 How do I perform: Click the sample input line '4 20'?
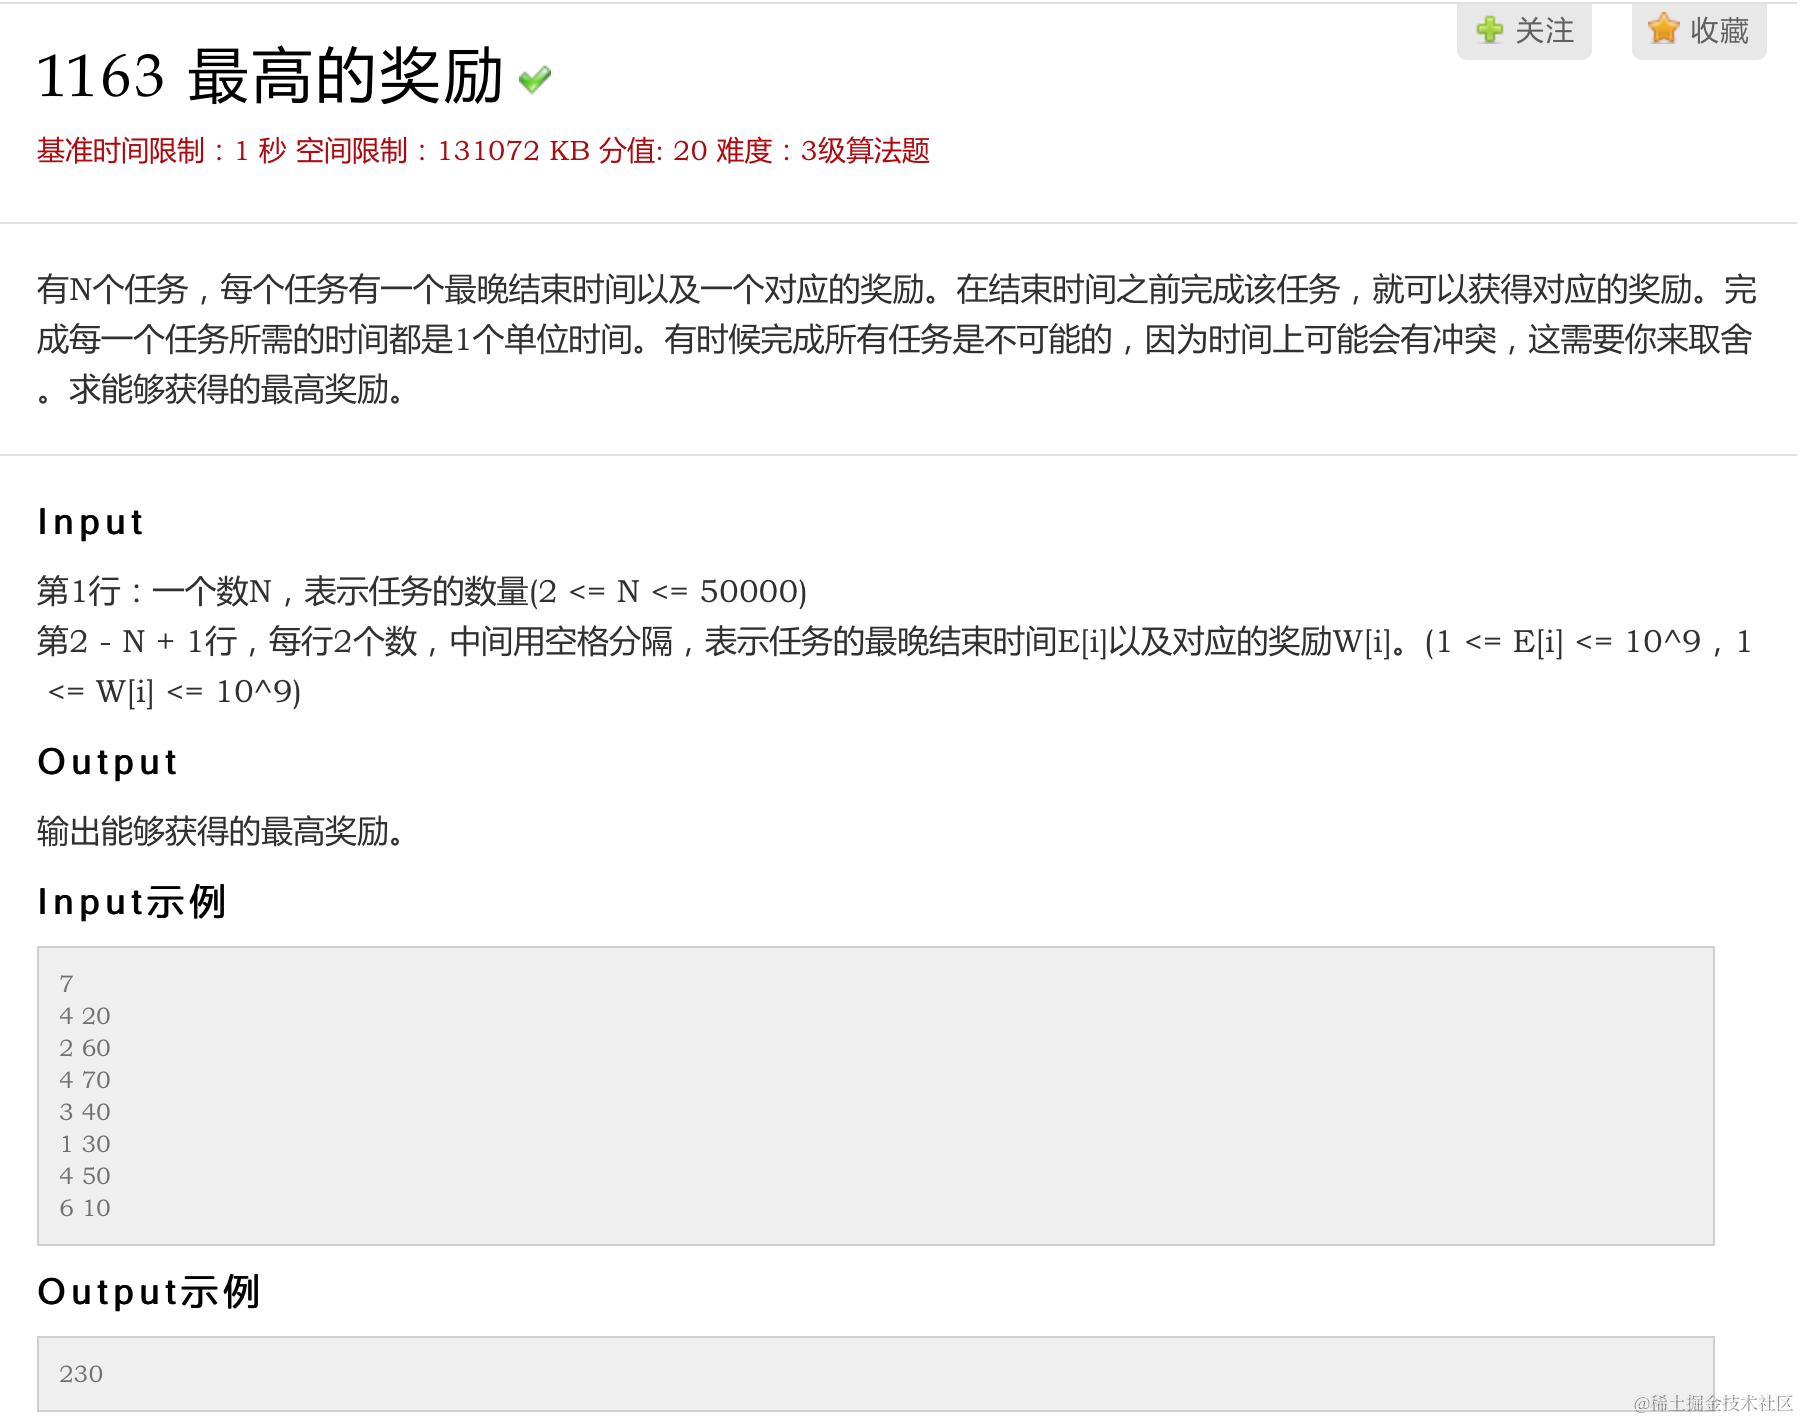(85, 1016)
